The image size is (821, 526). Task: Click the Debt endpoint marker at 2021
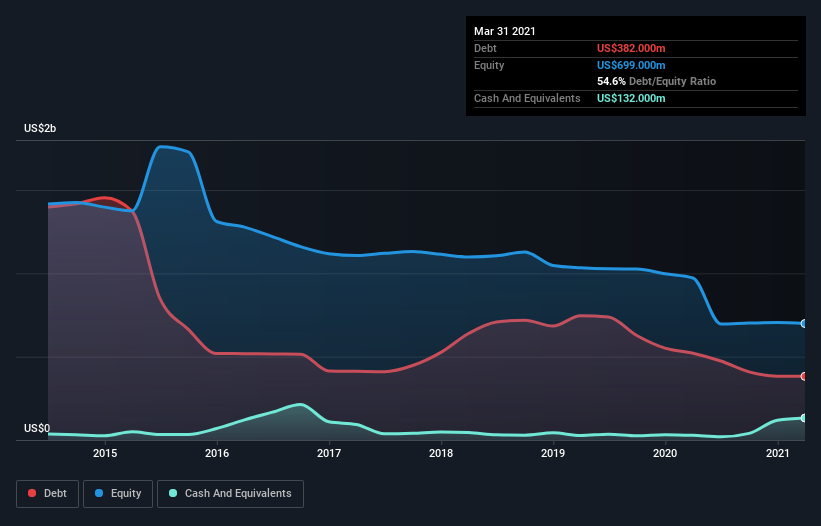tap(804, 376)
